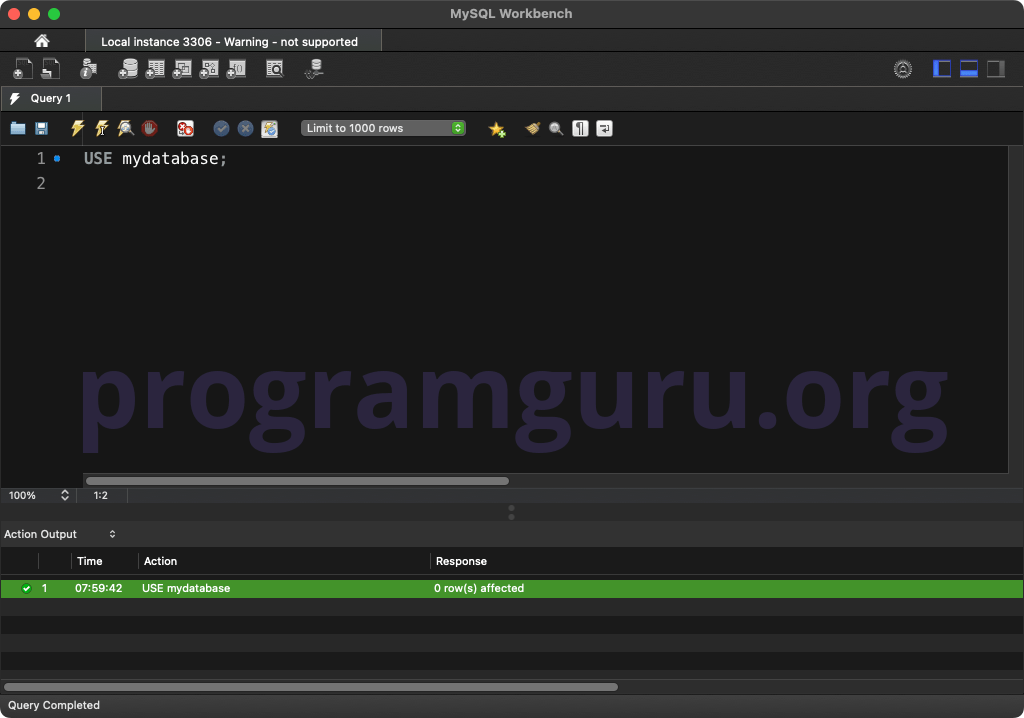Select the Query 1 tab

coord(51,98)
